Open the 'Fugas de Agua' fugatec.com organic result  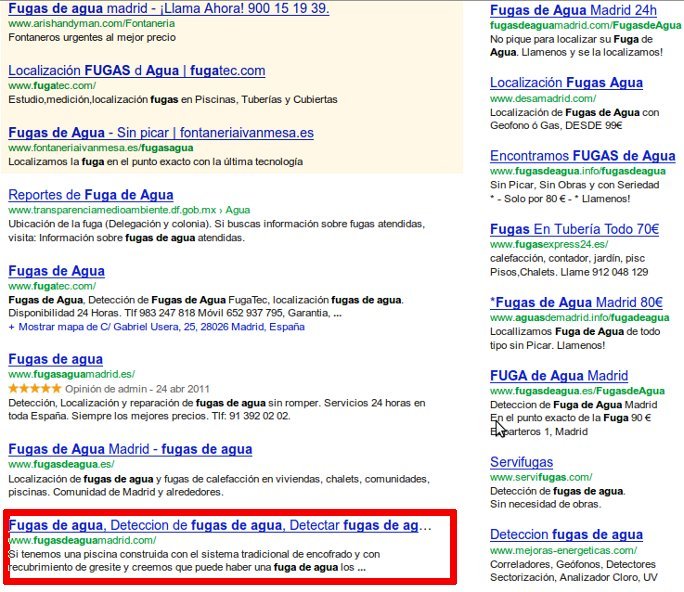(56, 271)
